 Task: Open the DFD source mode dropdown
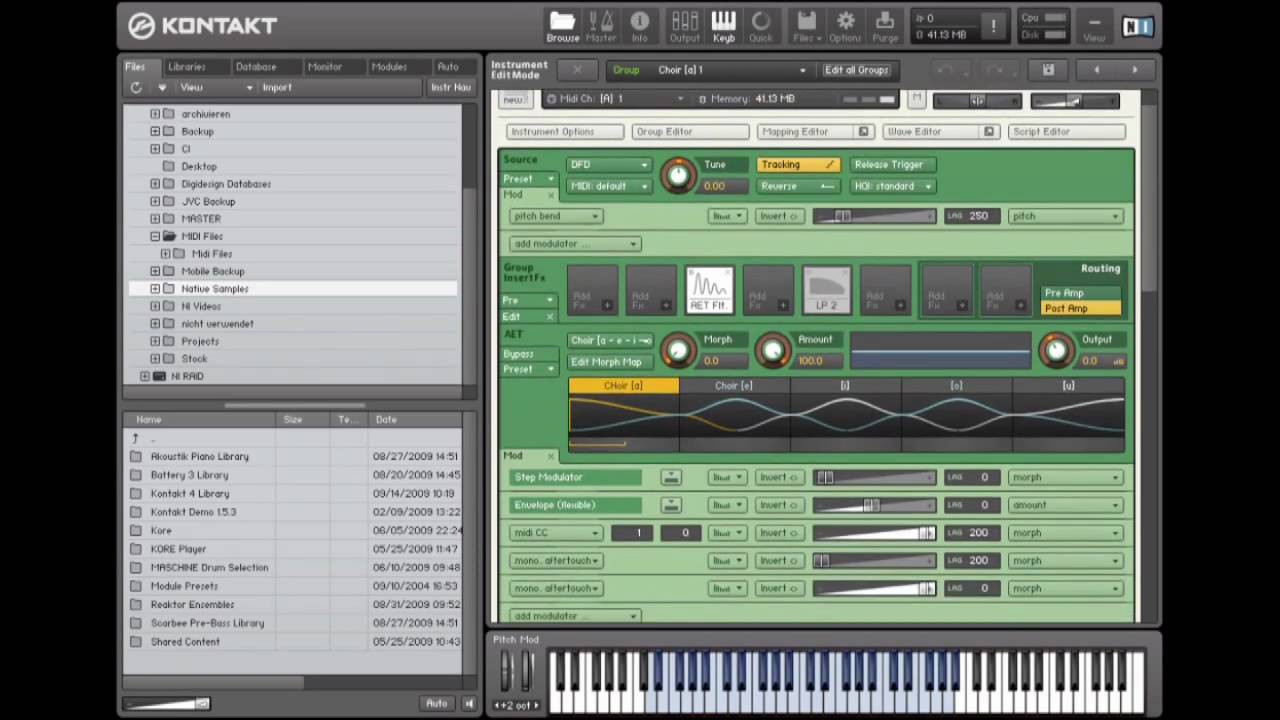tap(609, 165)
